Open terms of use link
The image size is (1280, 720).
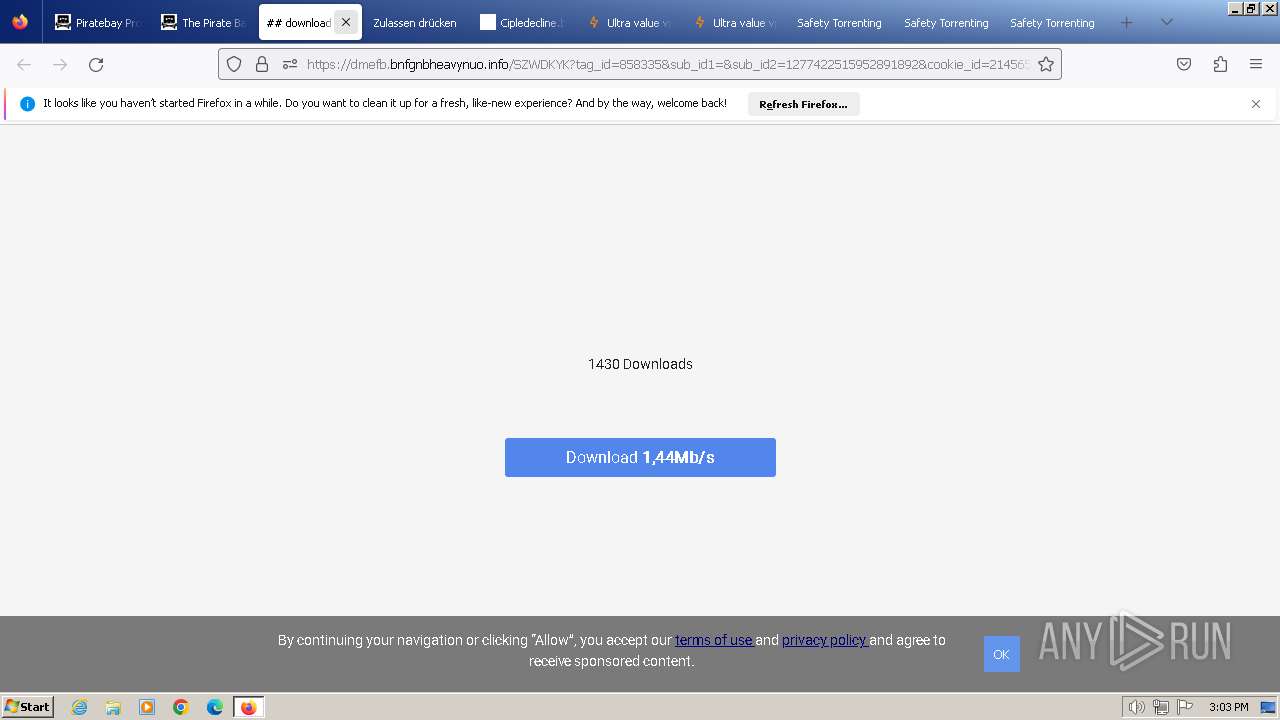[x=713, y=640]
